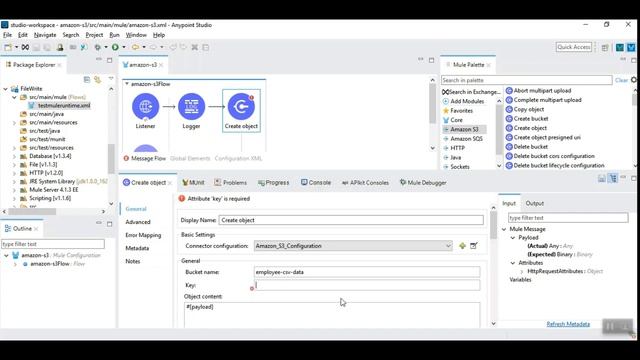This screenshot has width=640, height=360.
Task: Select Amazon SQS module in palette
Action: [466, 139]
